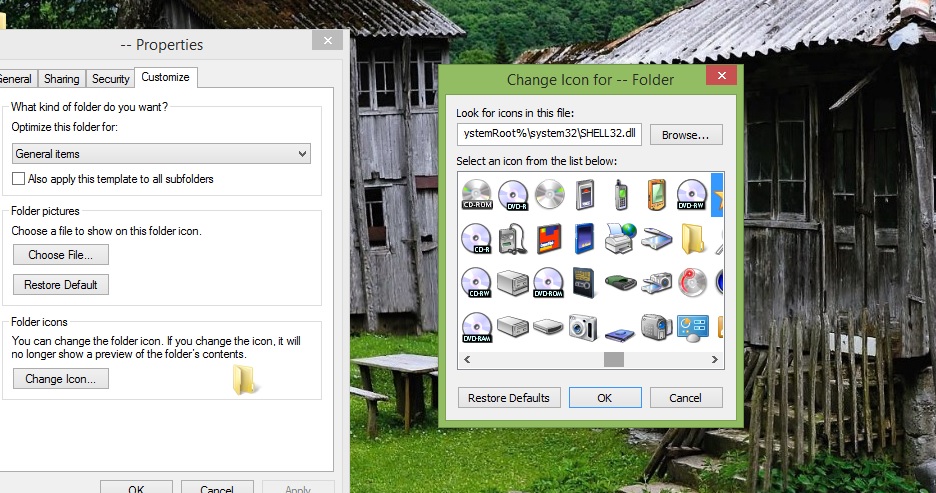936x493 pixels.
Task: Pick the yellow folder icon in icon list
Action: [x=692, y=239]
